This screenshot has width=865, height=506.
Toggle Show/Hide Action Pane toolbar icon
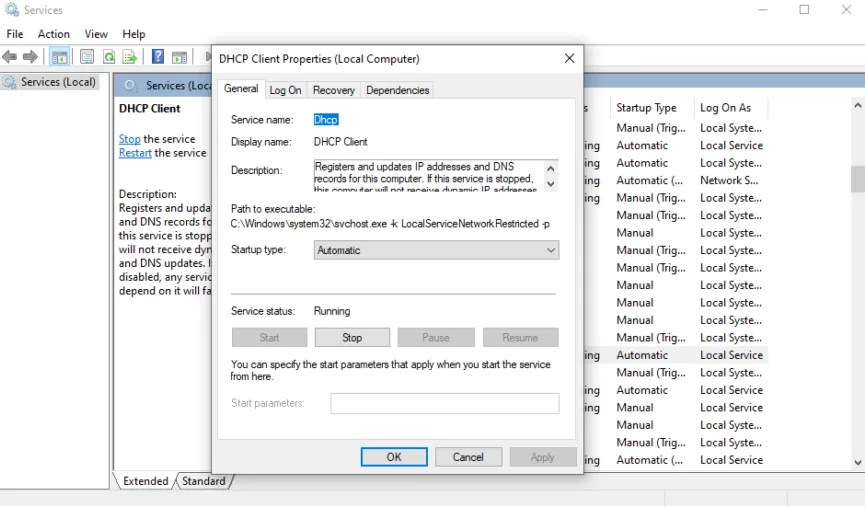coord(179,56)
